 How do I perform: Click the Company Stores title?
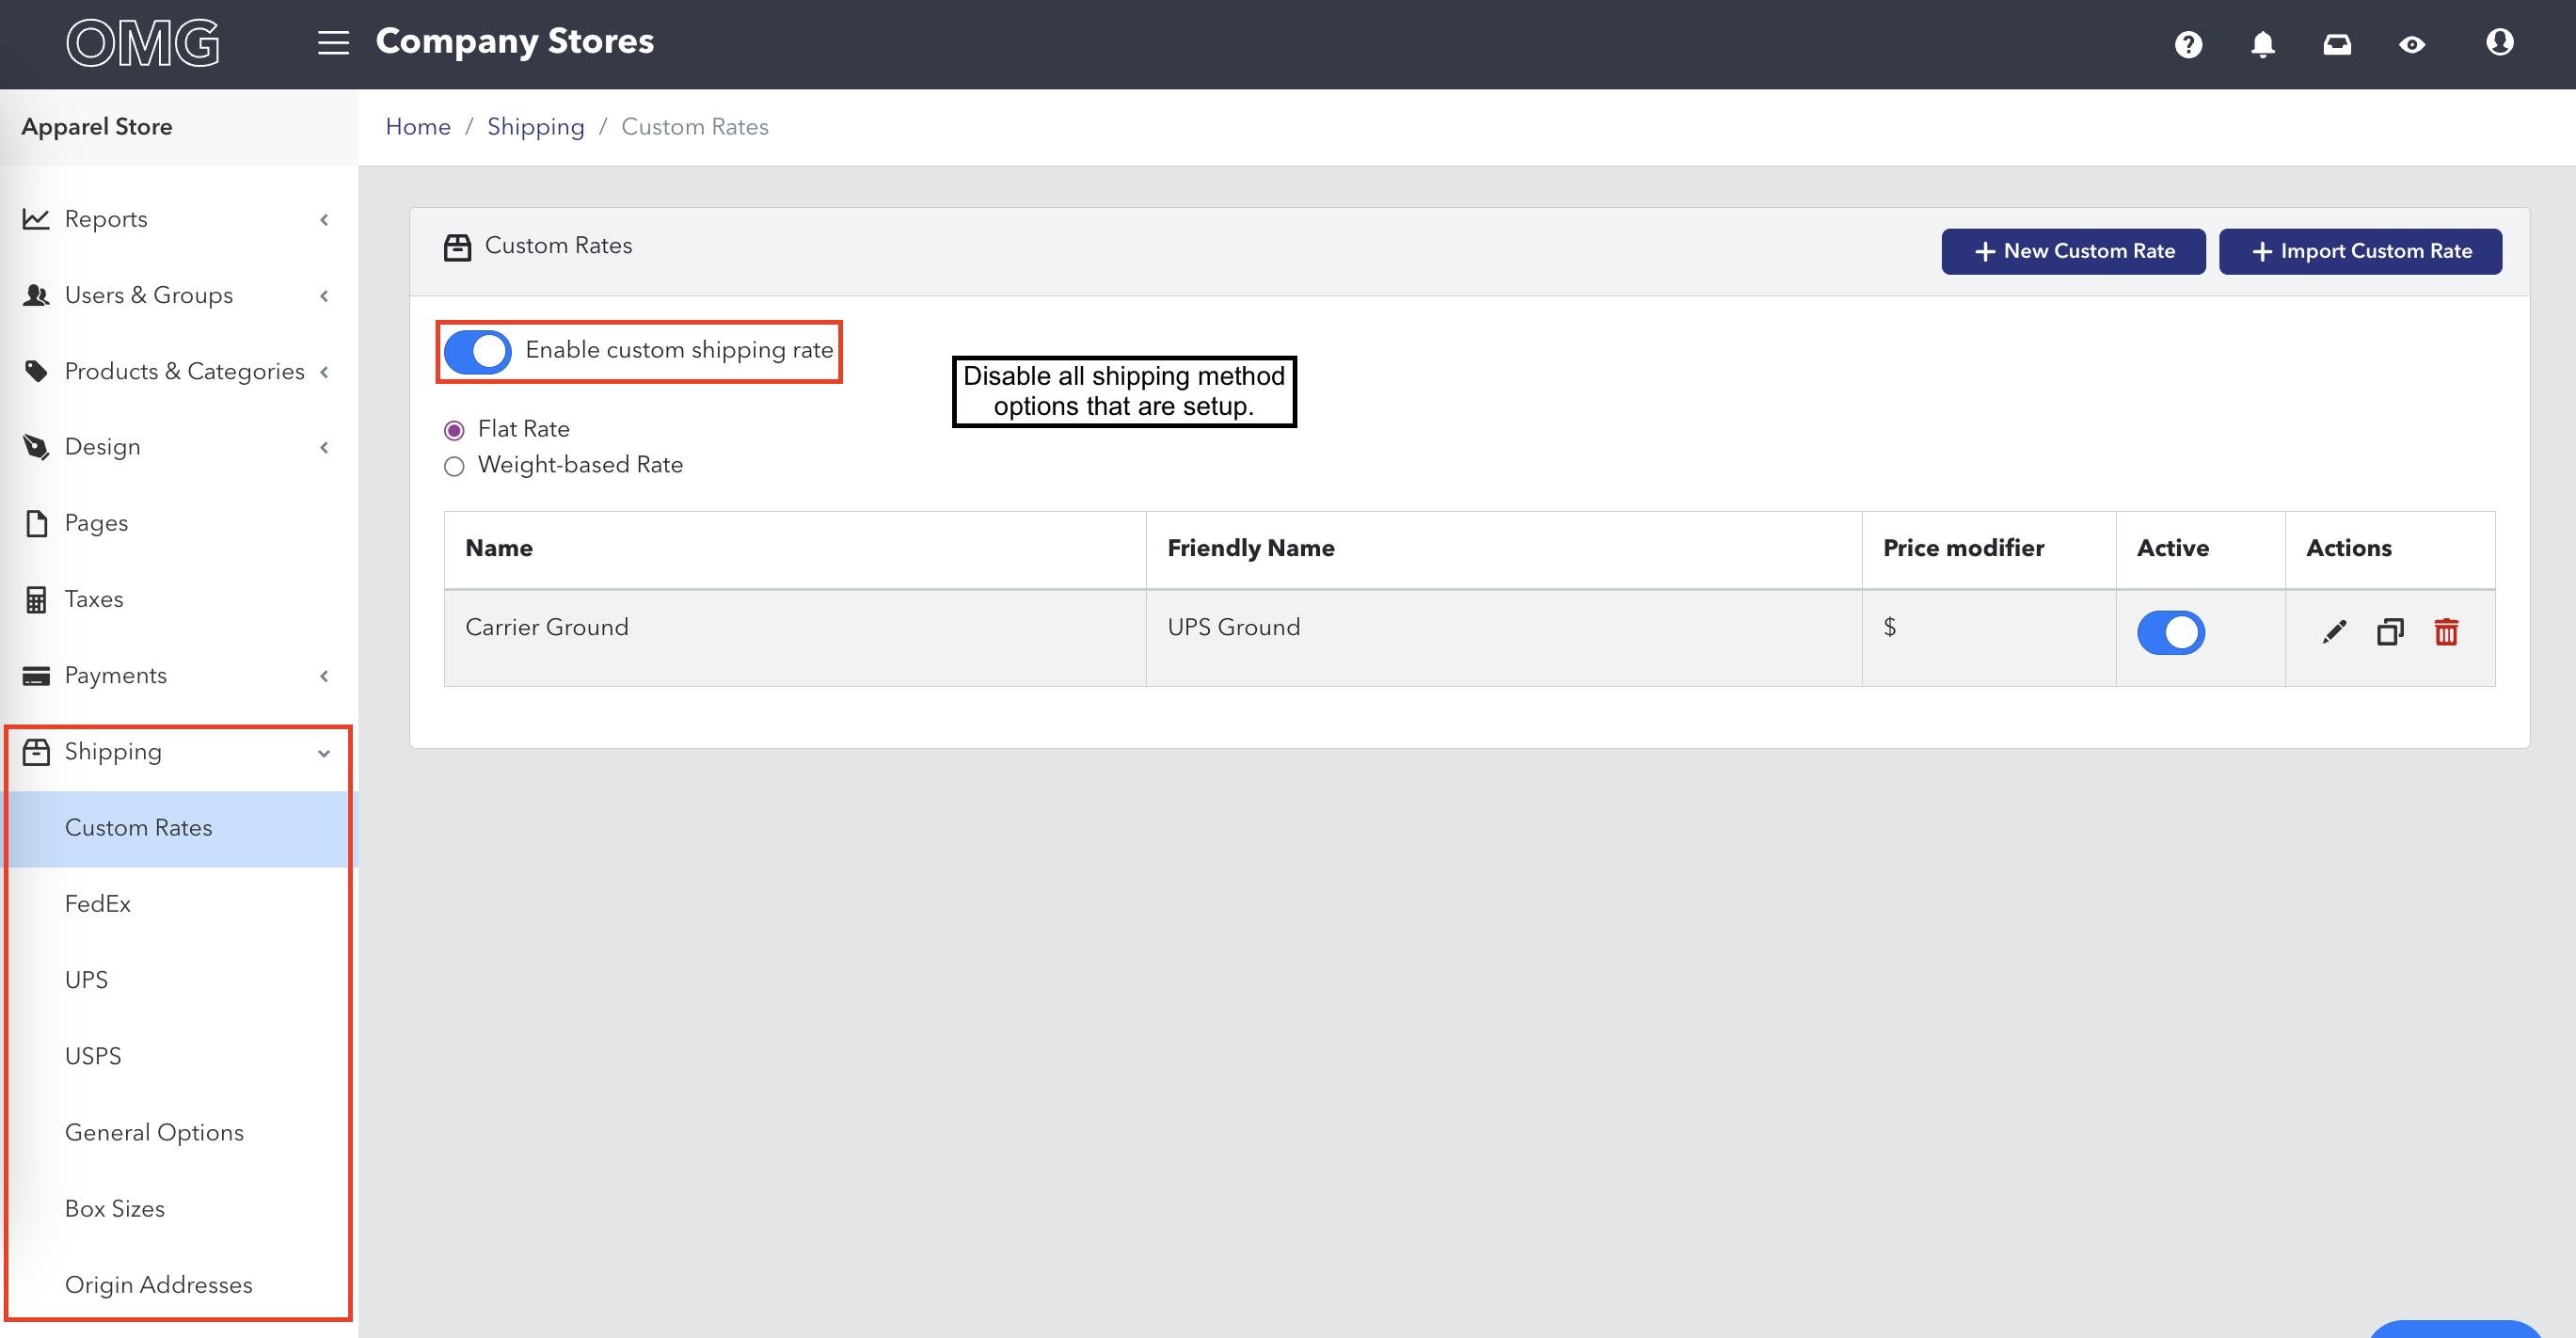(514, 41)
